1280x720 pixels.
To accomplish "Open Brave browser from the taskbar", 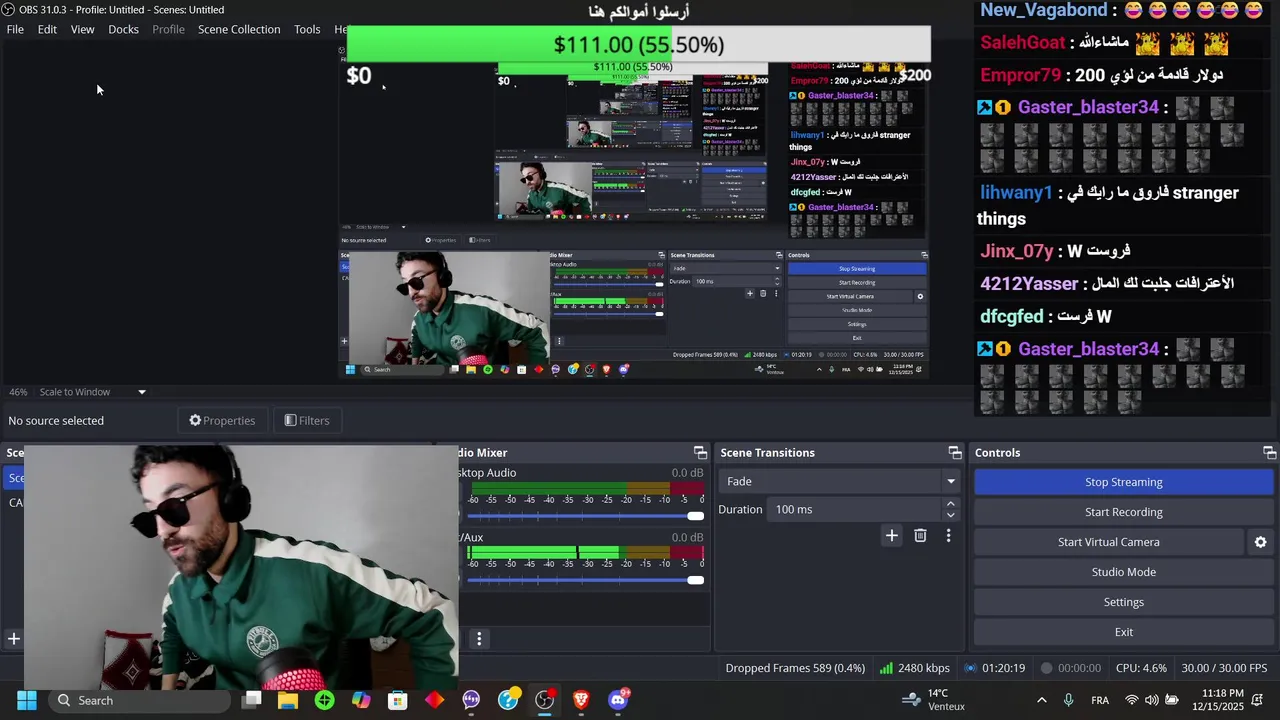I will [x=581, y=700].
